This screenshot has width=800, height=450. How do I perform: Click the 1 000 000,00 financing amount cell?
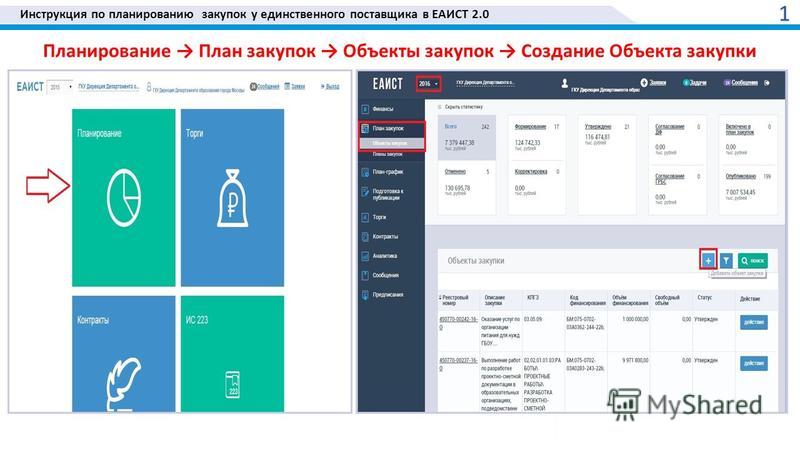click(x=635, y=319)
